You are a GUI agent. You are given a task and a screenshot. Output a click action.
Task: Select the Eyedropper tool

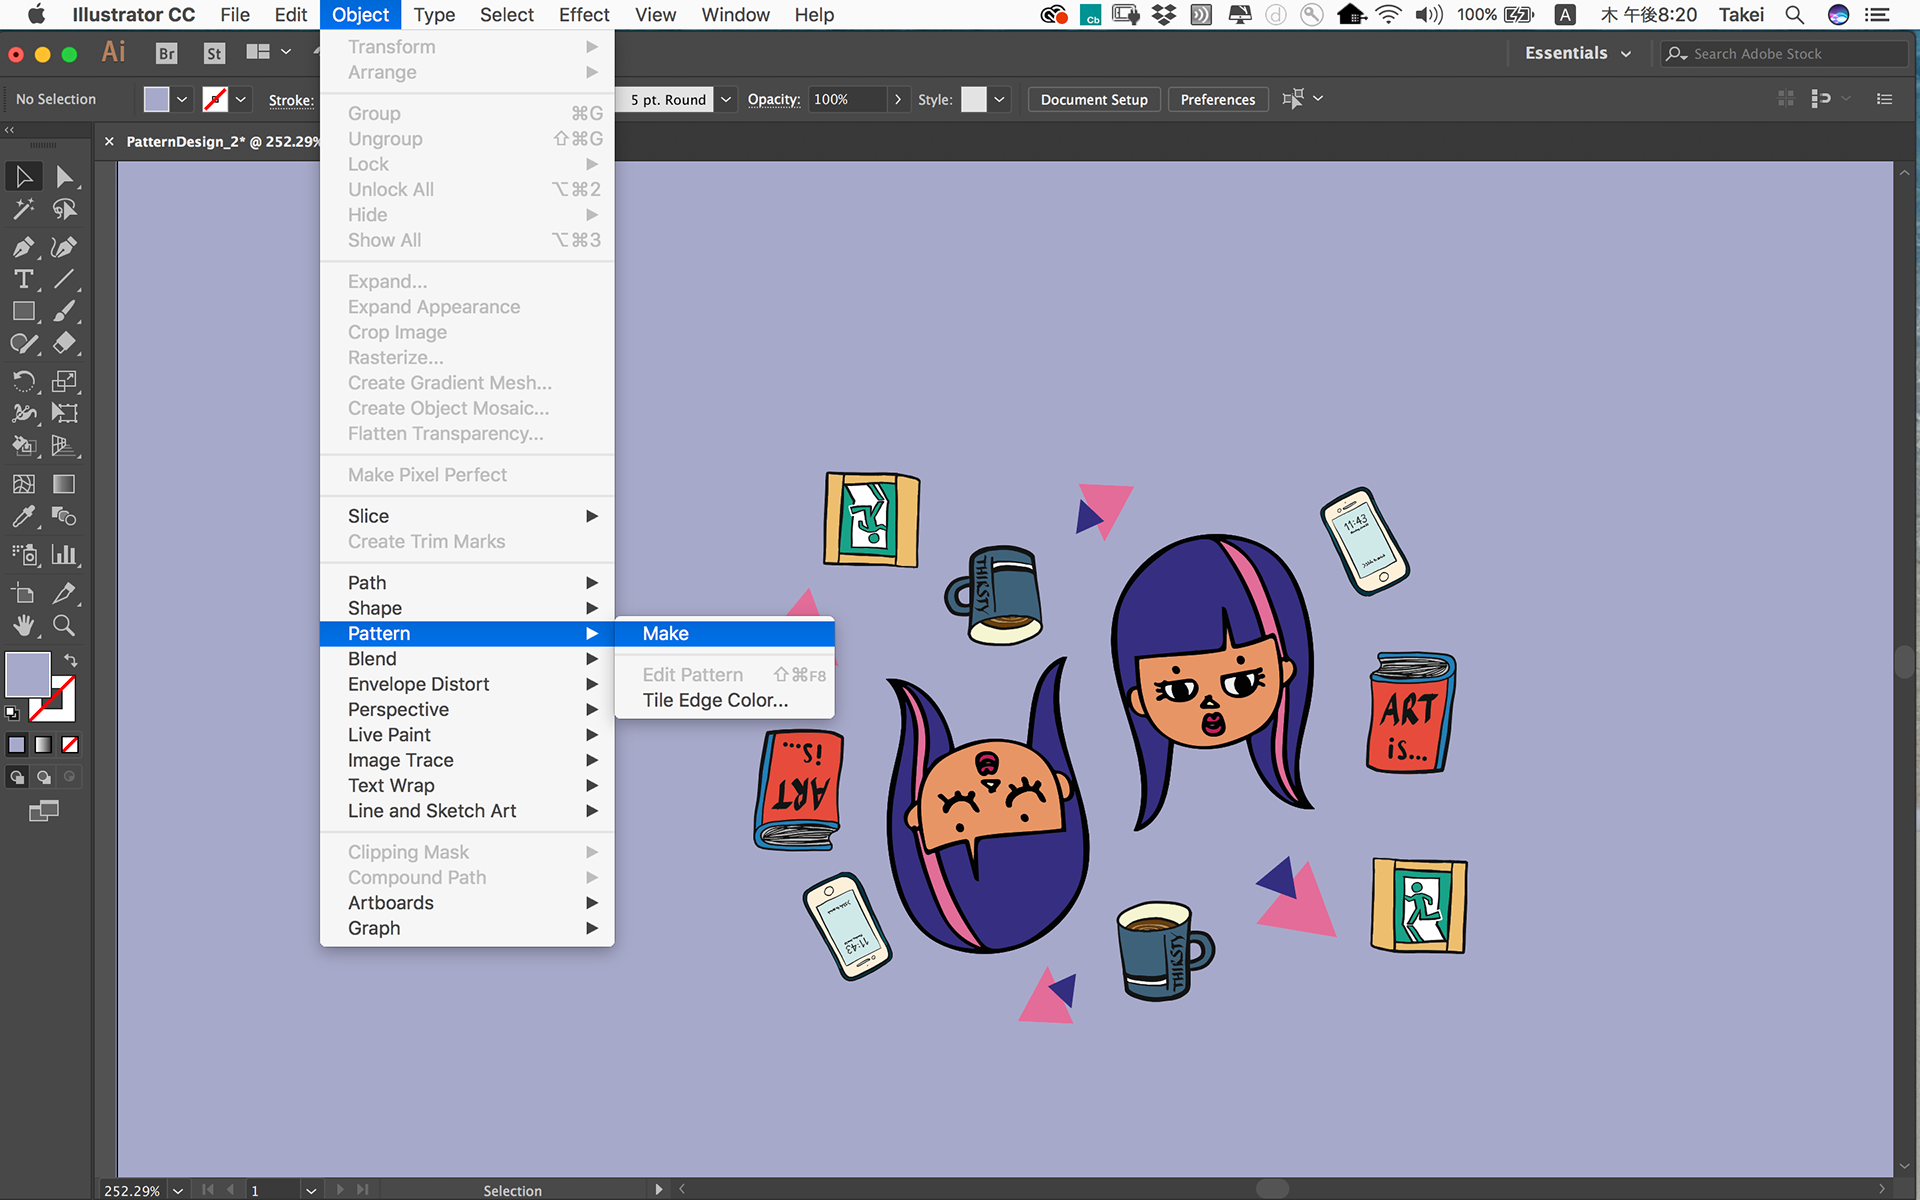[x=23, y=517]
